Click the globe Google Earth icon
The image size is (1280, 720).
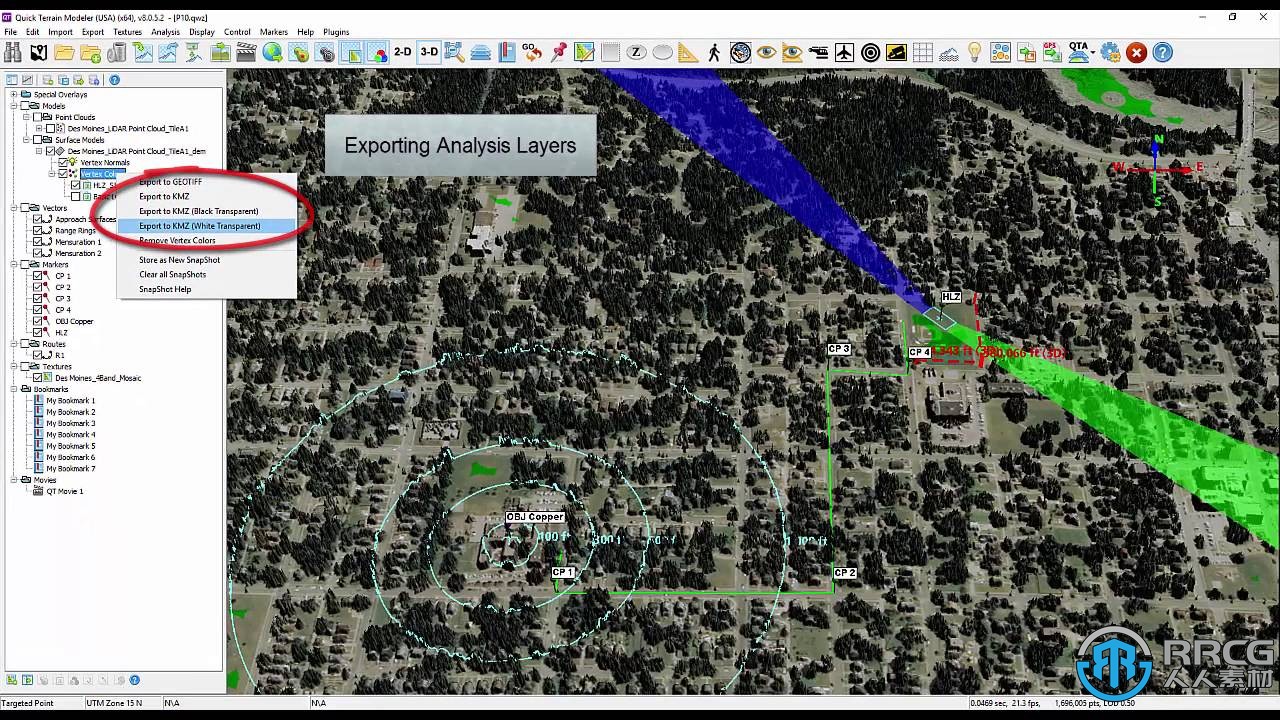[x=272, y=52]
